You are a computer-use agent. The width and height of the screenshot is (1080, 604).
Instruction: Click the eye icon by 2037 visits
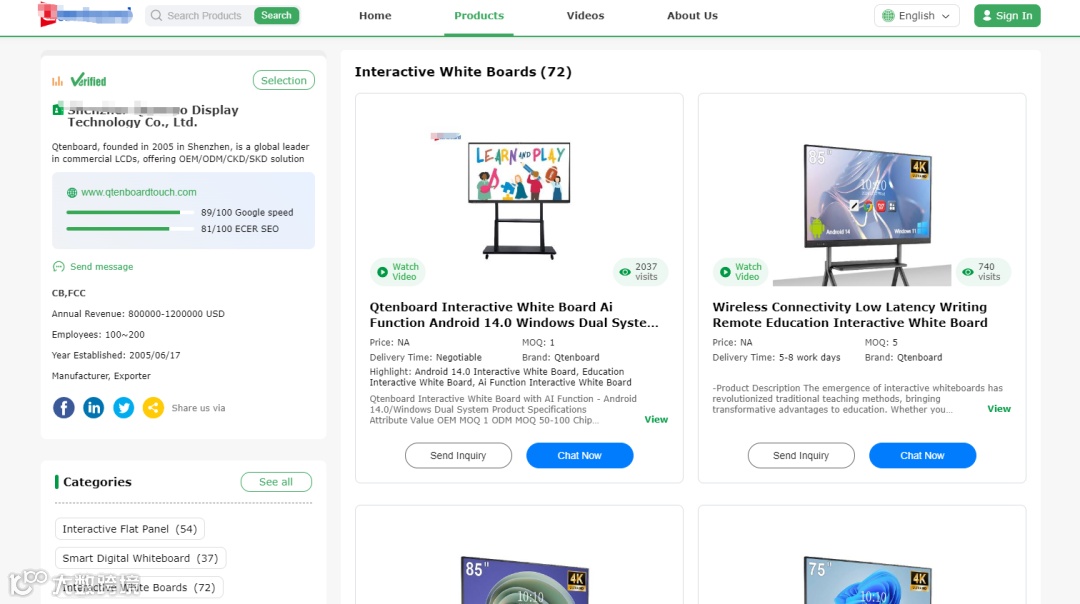coord(625,272)
